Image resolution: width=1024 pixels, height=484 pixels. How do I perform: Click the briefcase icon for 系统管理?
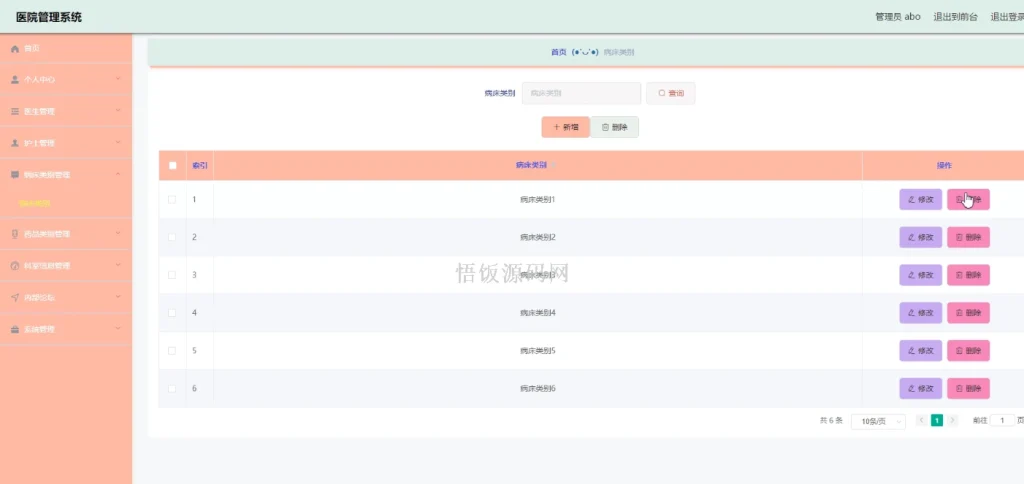(15, 329)
